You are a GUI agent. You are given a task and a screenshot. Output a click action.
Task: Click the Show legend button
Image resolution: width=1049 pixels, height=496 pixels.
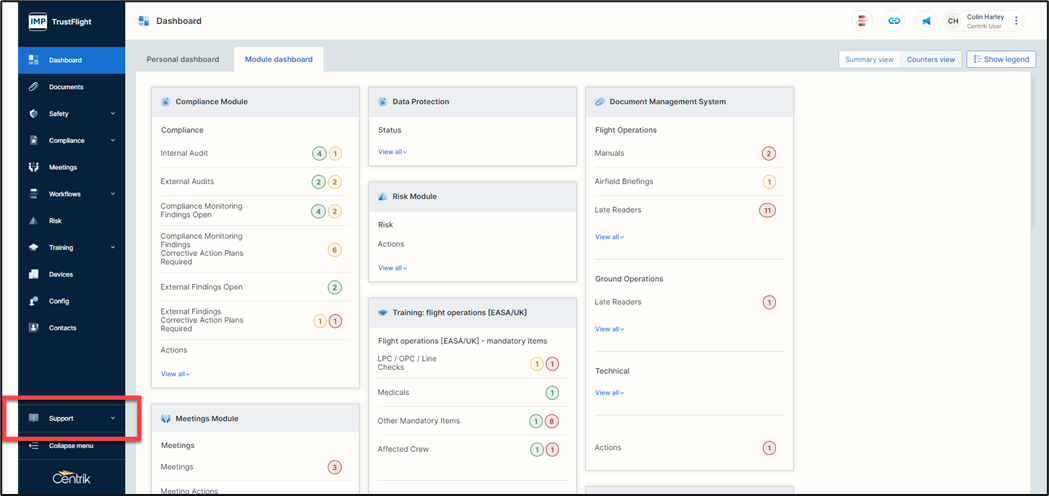point(1001,60)
